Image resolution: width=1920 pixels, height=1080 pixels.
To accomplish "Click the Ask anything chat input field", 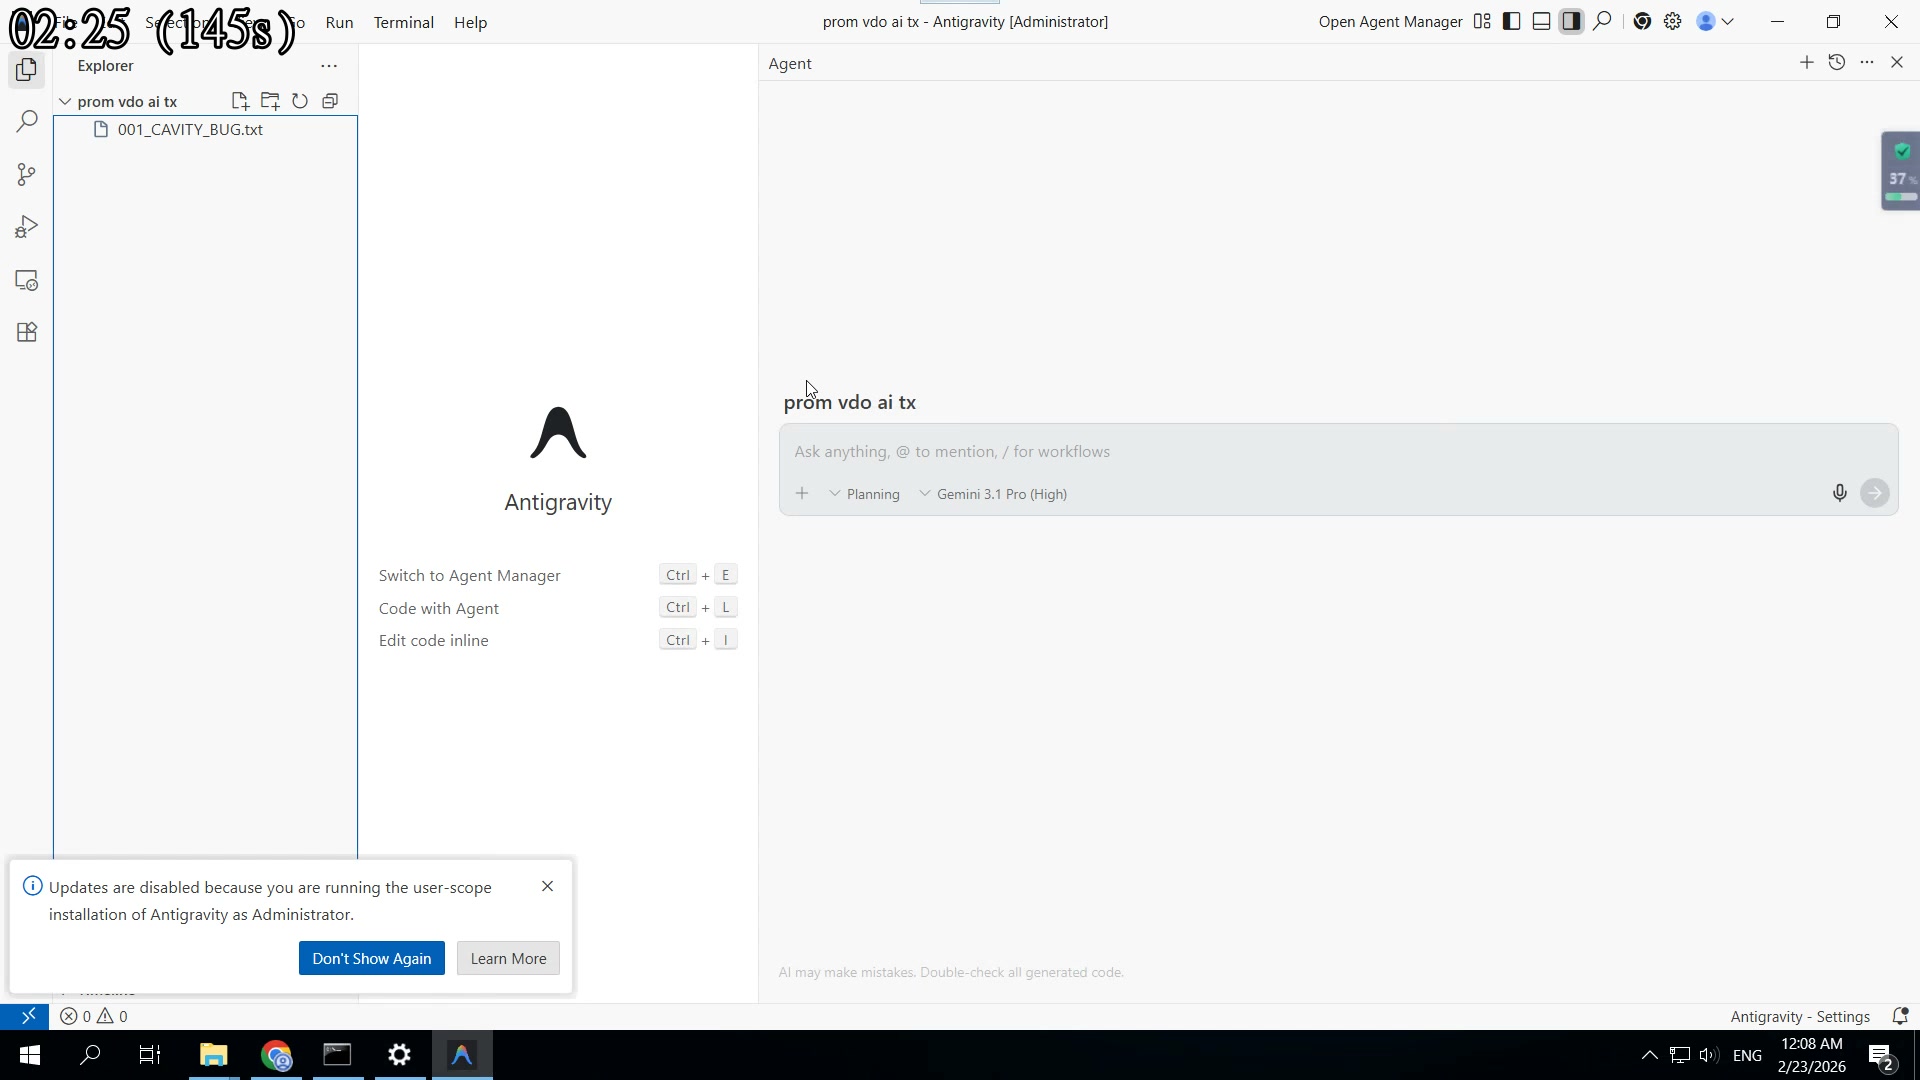I will [x=1200, y=451].
